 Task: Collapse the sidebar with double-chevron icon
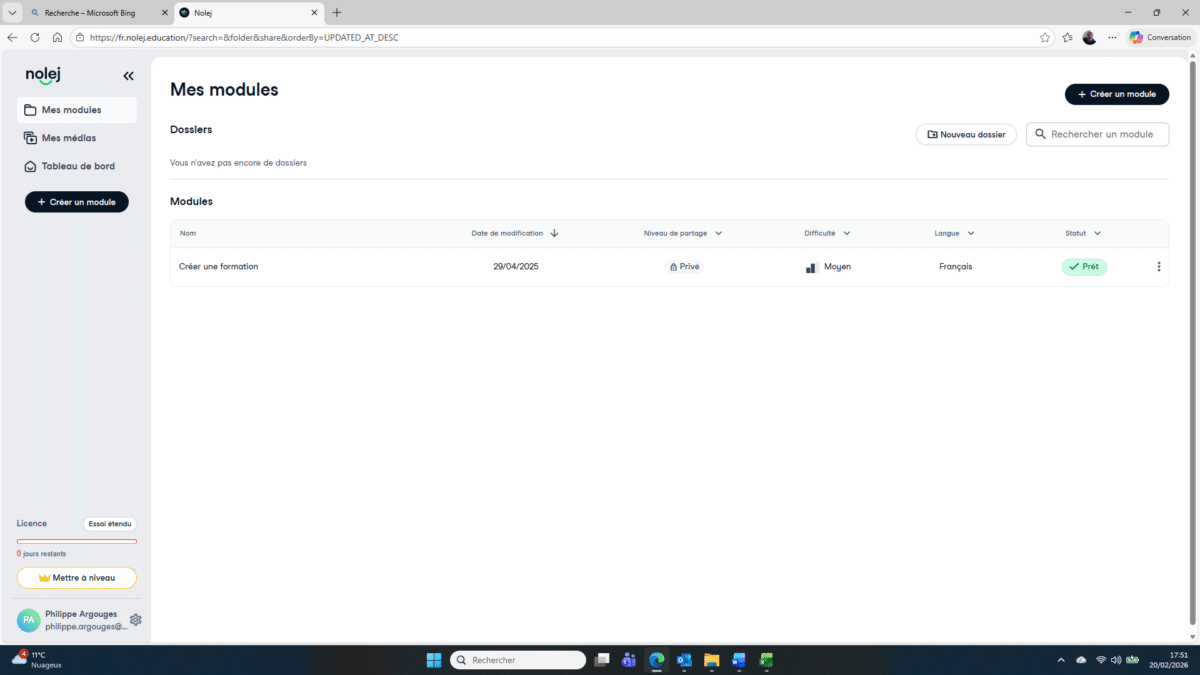pyautogui.click(x=128, y=76)
